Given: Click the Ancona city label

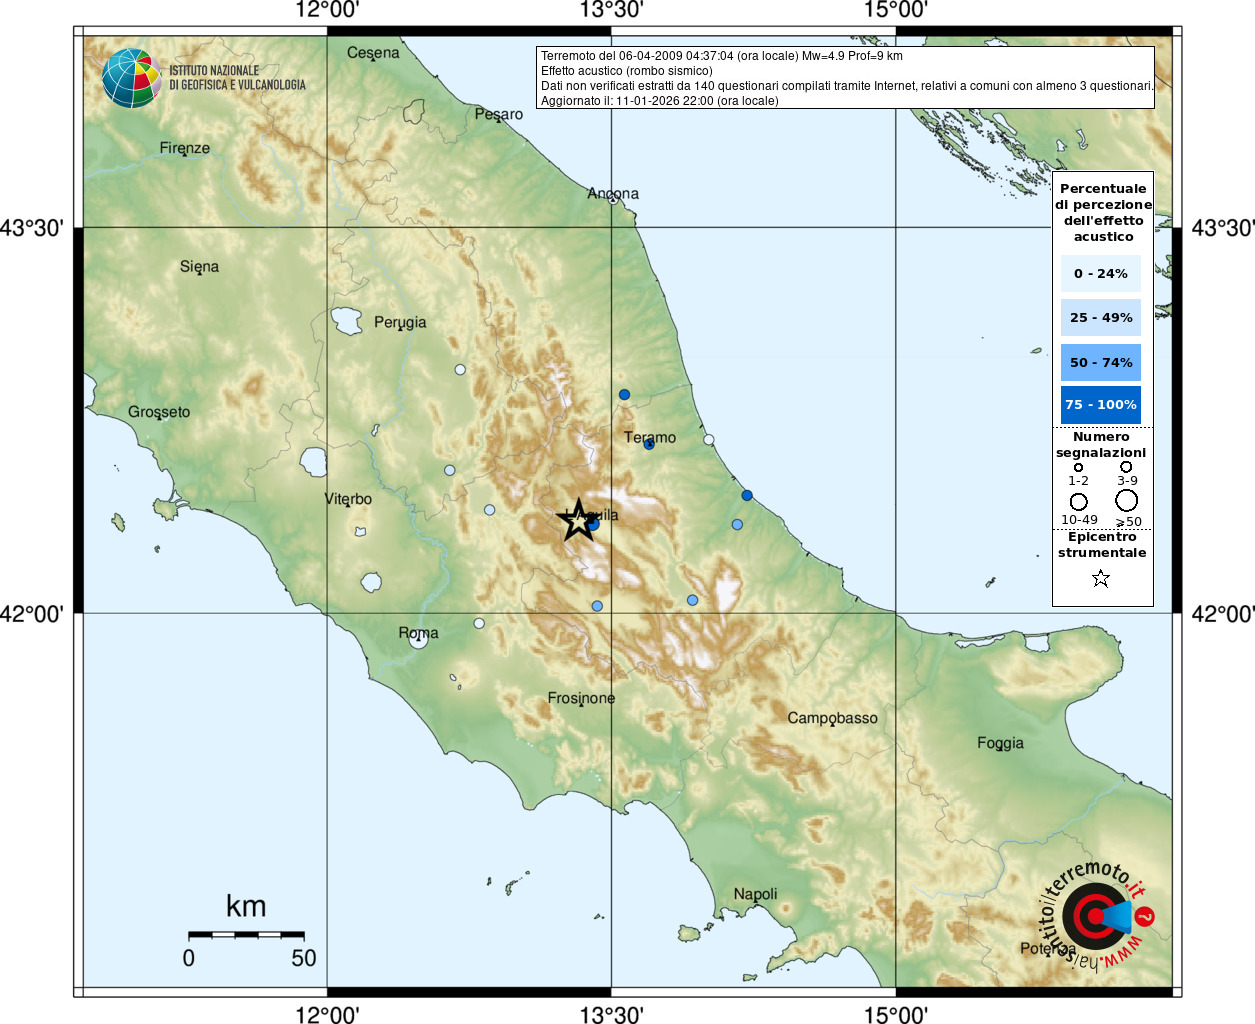Looking at the screenshot, I should 613,193.
